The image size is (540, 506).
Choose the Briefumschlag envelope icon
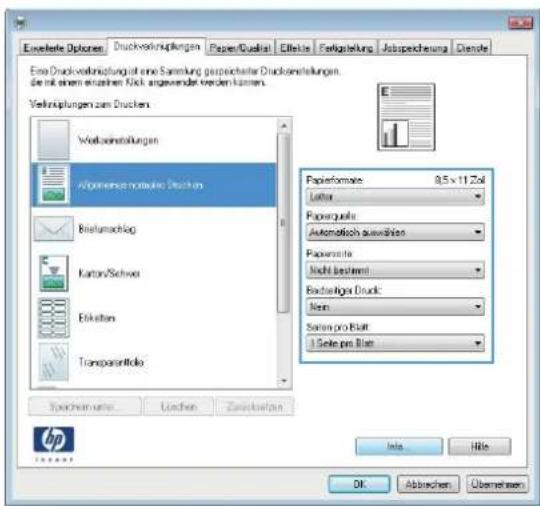coord(53,229)
